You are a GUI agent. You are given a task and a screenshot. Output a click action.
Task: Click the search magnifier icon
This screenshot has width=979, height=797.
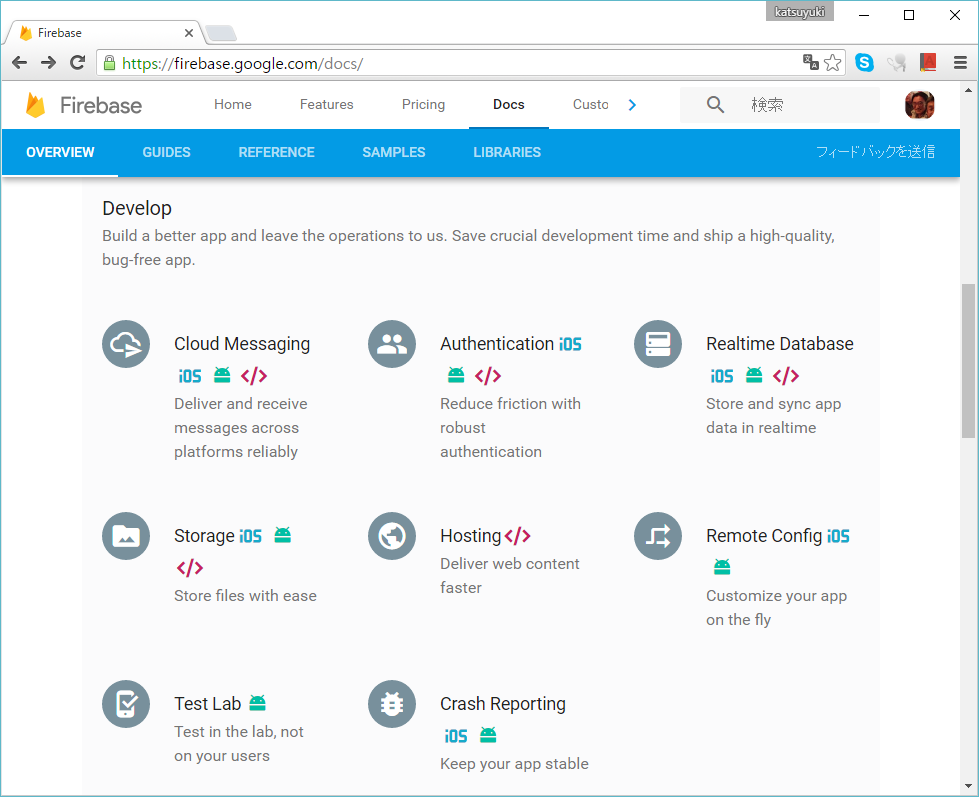coord(716,105)
